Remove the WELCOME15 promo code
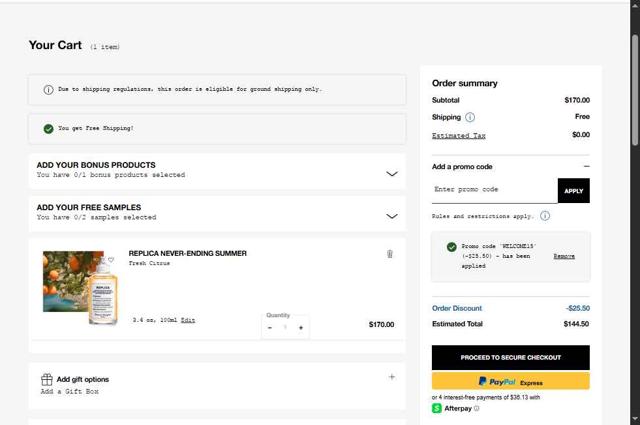Viewport: 640px width, 425px height. tap(564, 256)
